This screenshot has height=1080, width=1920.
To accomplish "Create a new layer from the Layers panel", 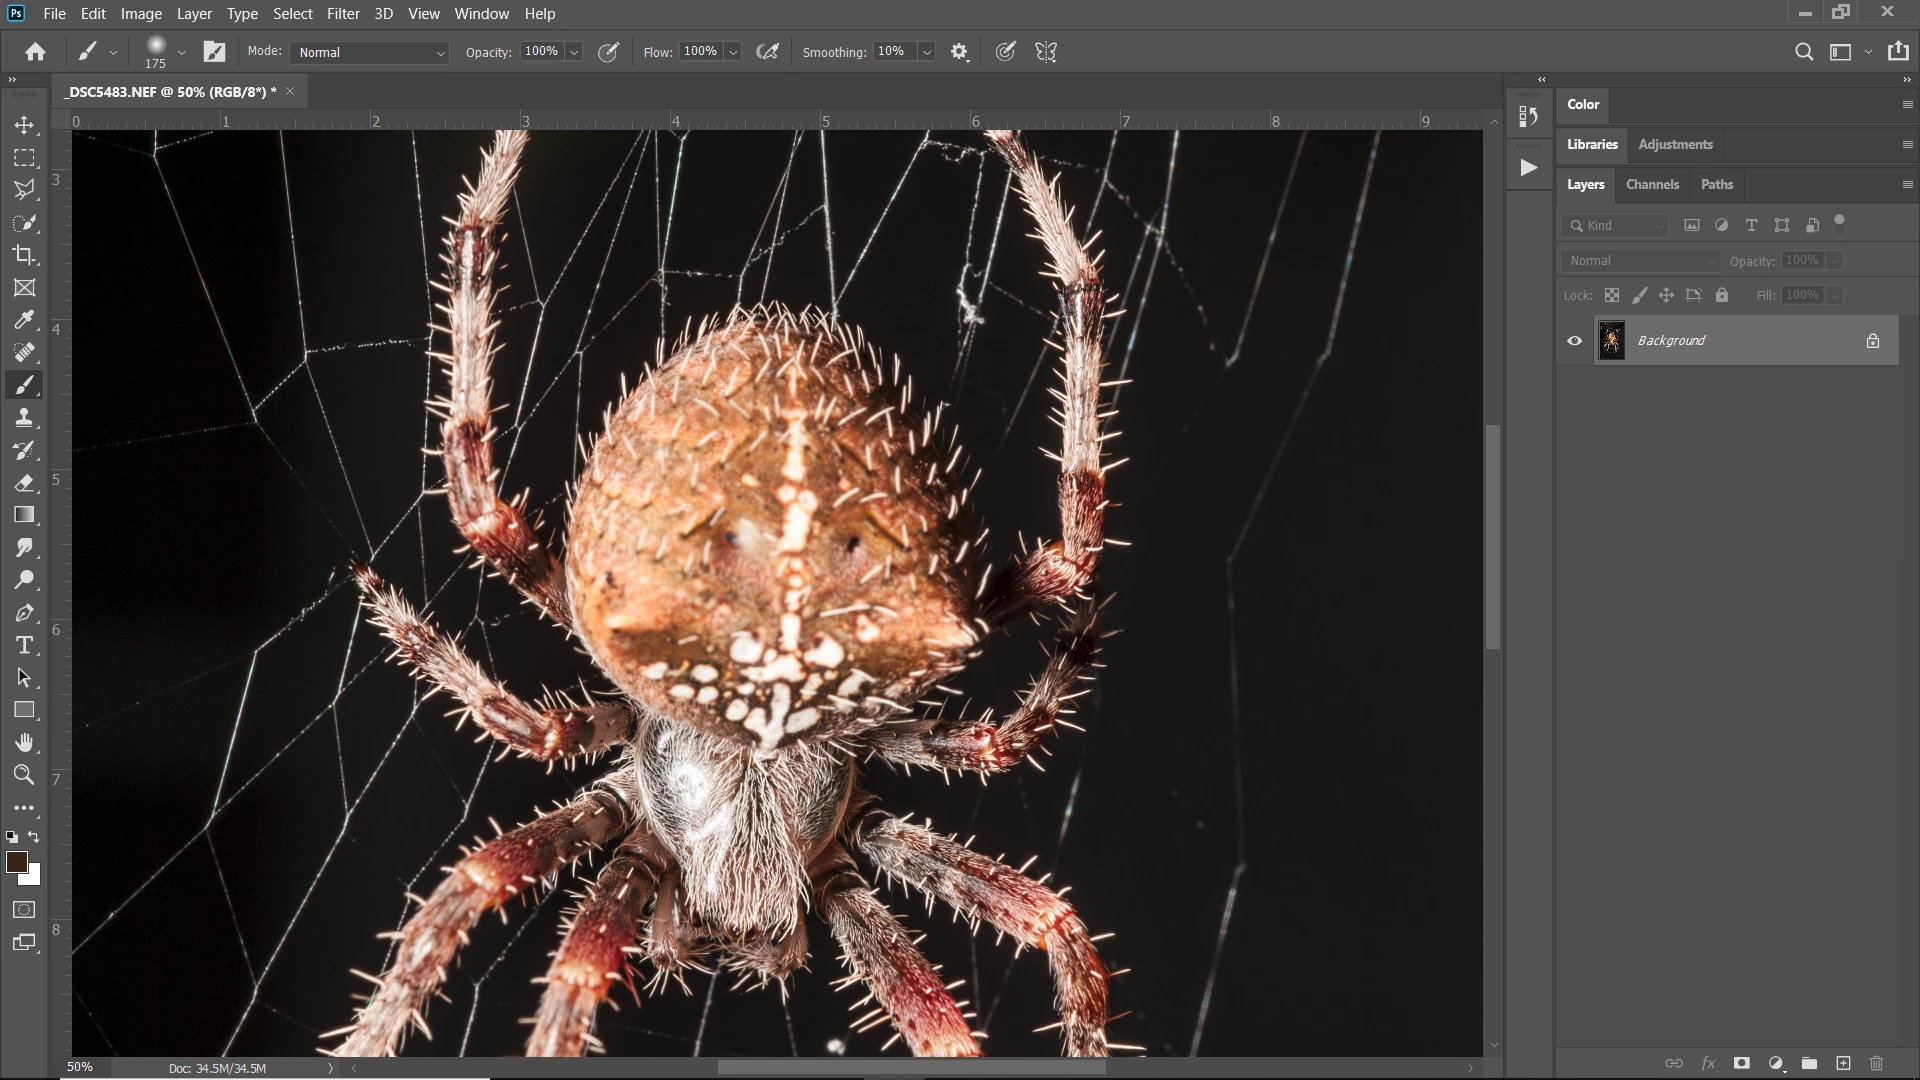I will point(1843,1063).
